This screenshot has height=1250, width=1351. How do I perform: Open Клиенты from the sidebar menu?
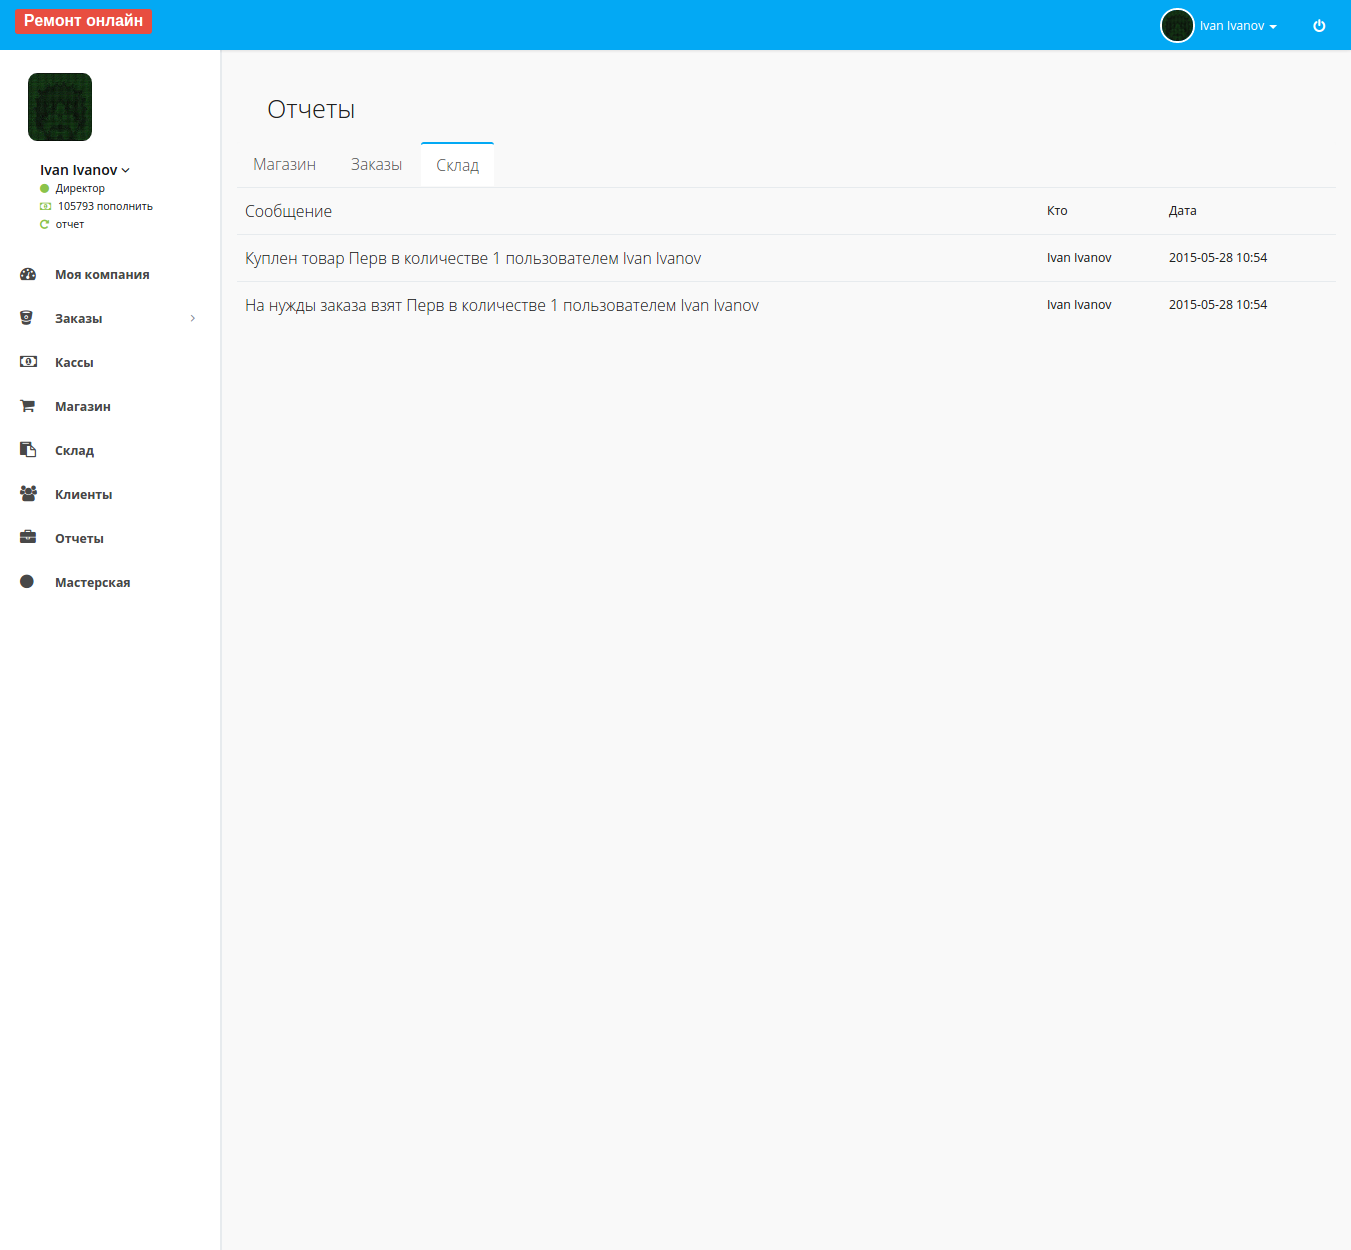83,495
